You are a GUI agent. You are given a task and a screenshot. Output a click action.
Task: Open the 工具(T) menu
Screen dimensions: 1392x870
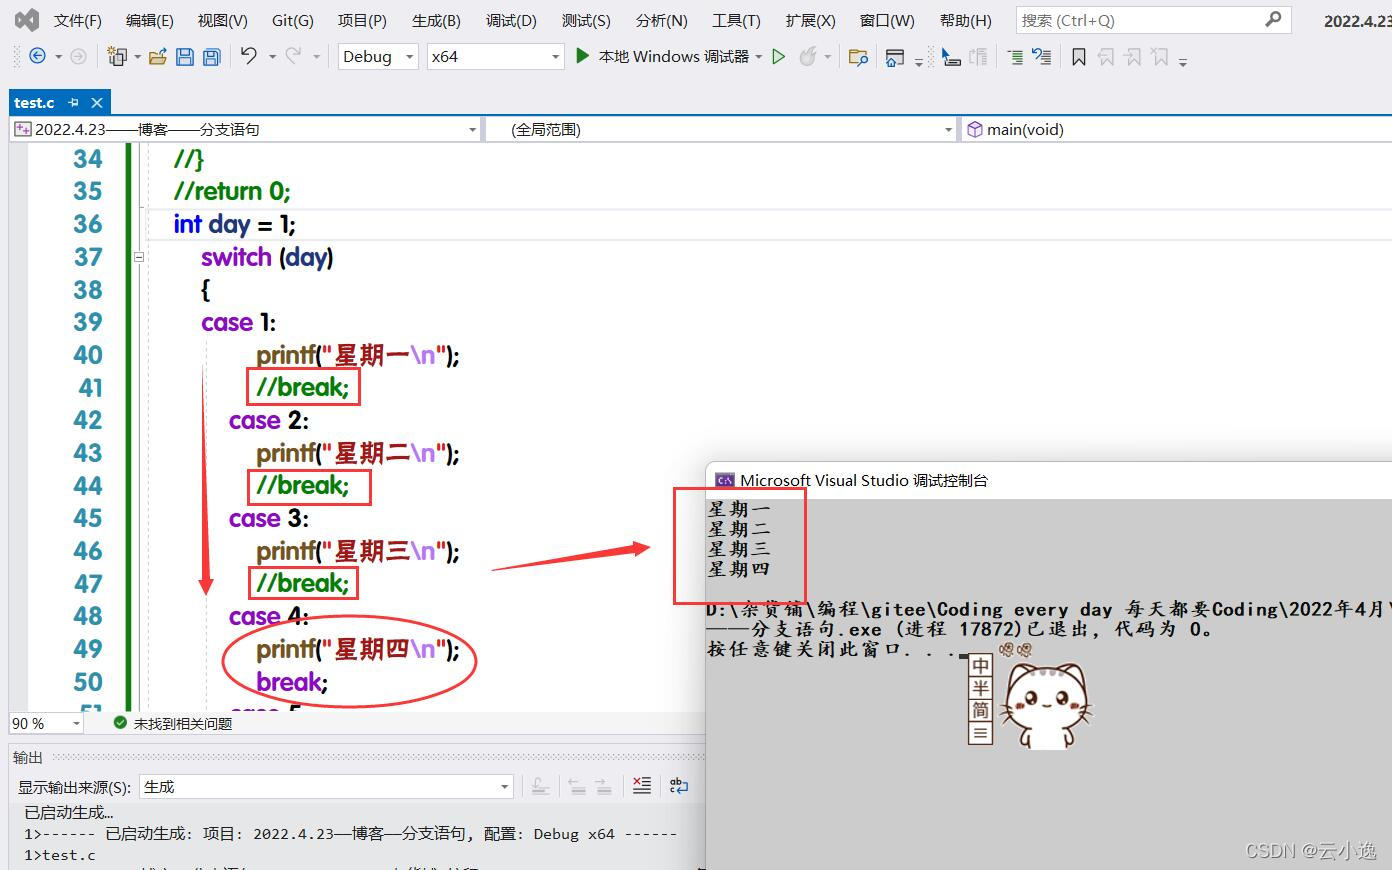pyautogui.click(x=736, y=20)
